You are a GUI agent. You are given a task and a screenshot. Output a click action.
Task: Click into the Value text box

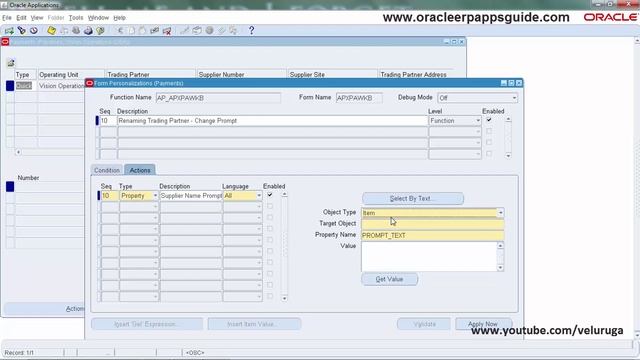[x=429, y=256]
